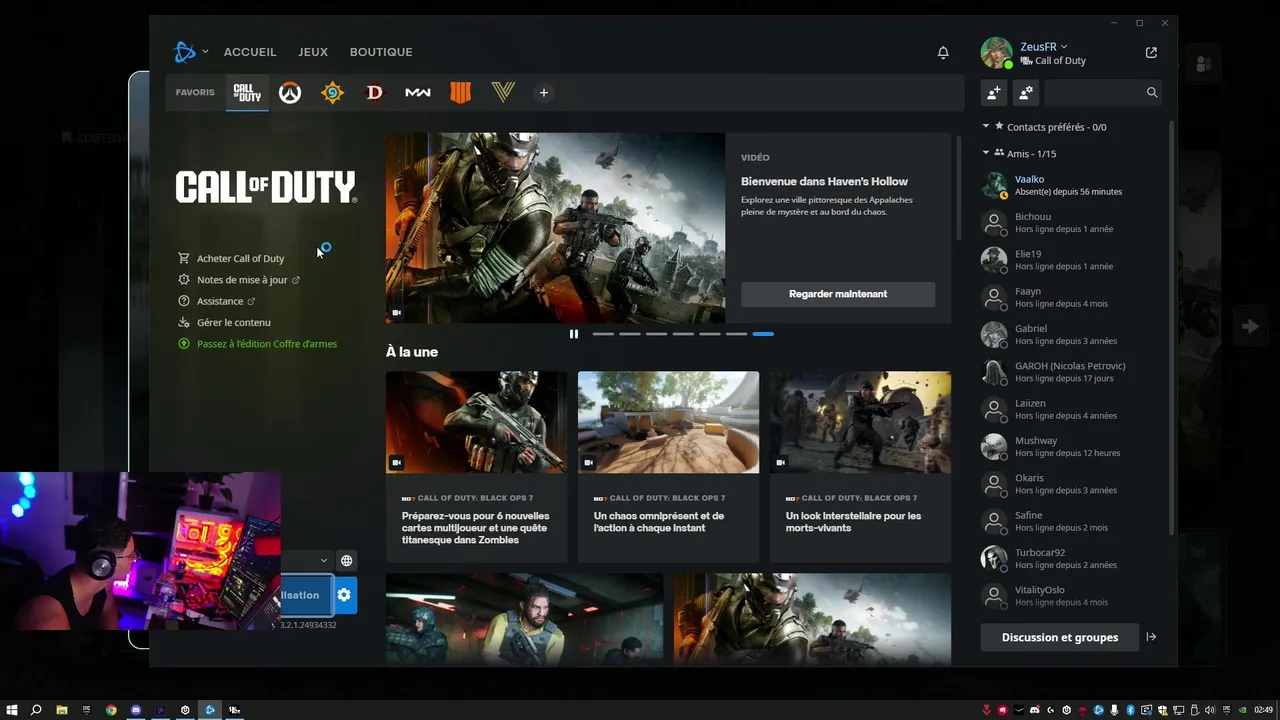Open File Explorer from the taskbar
The image size is (1280, 720).
(62, 710)
